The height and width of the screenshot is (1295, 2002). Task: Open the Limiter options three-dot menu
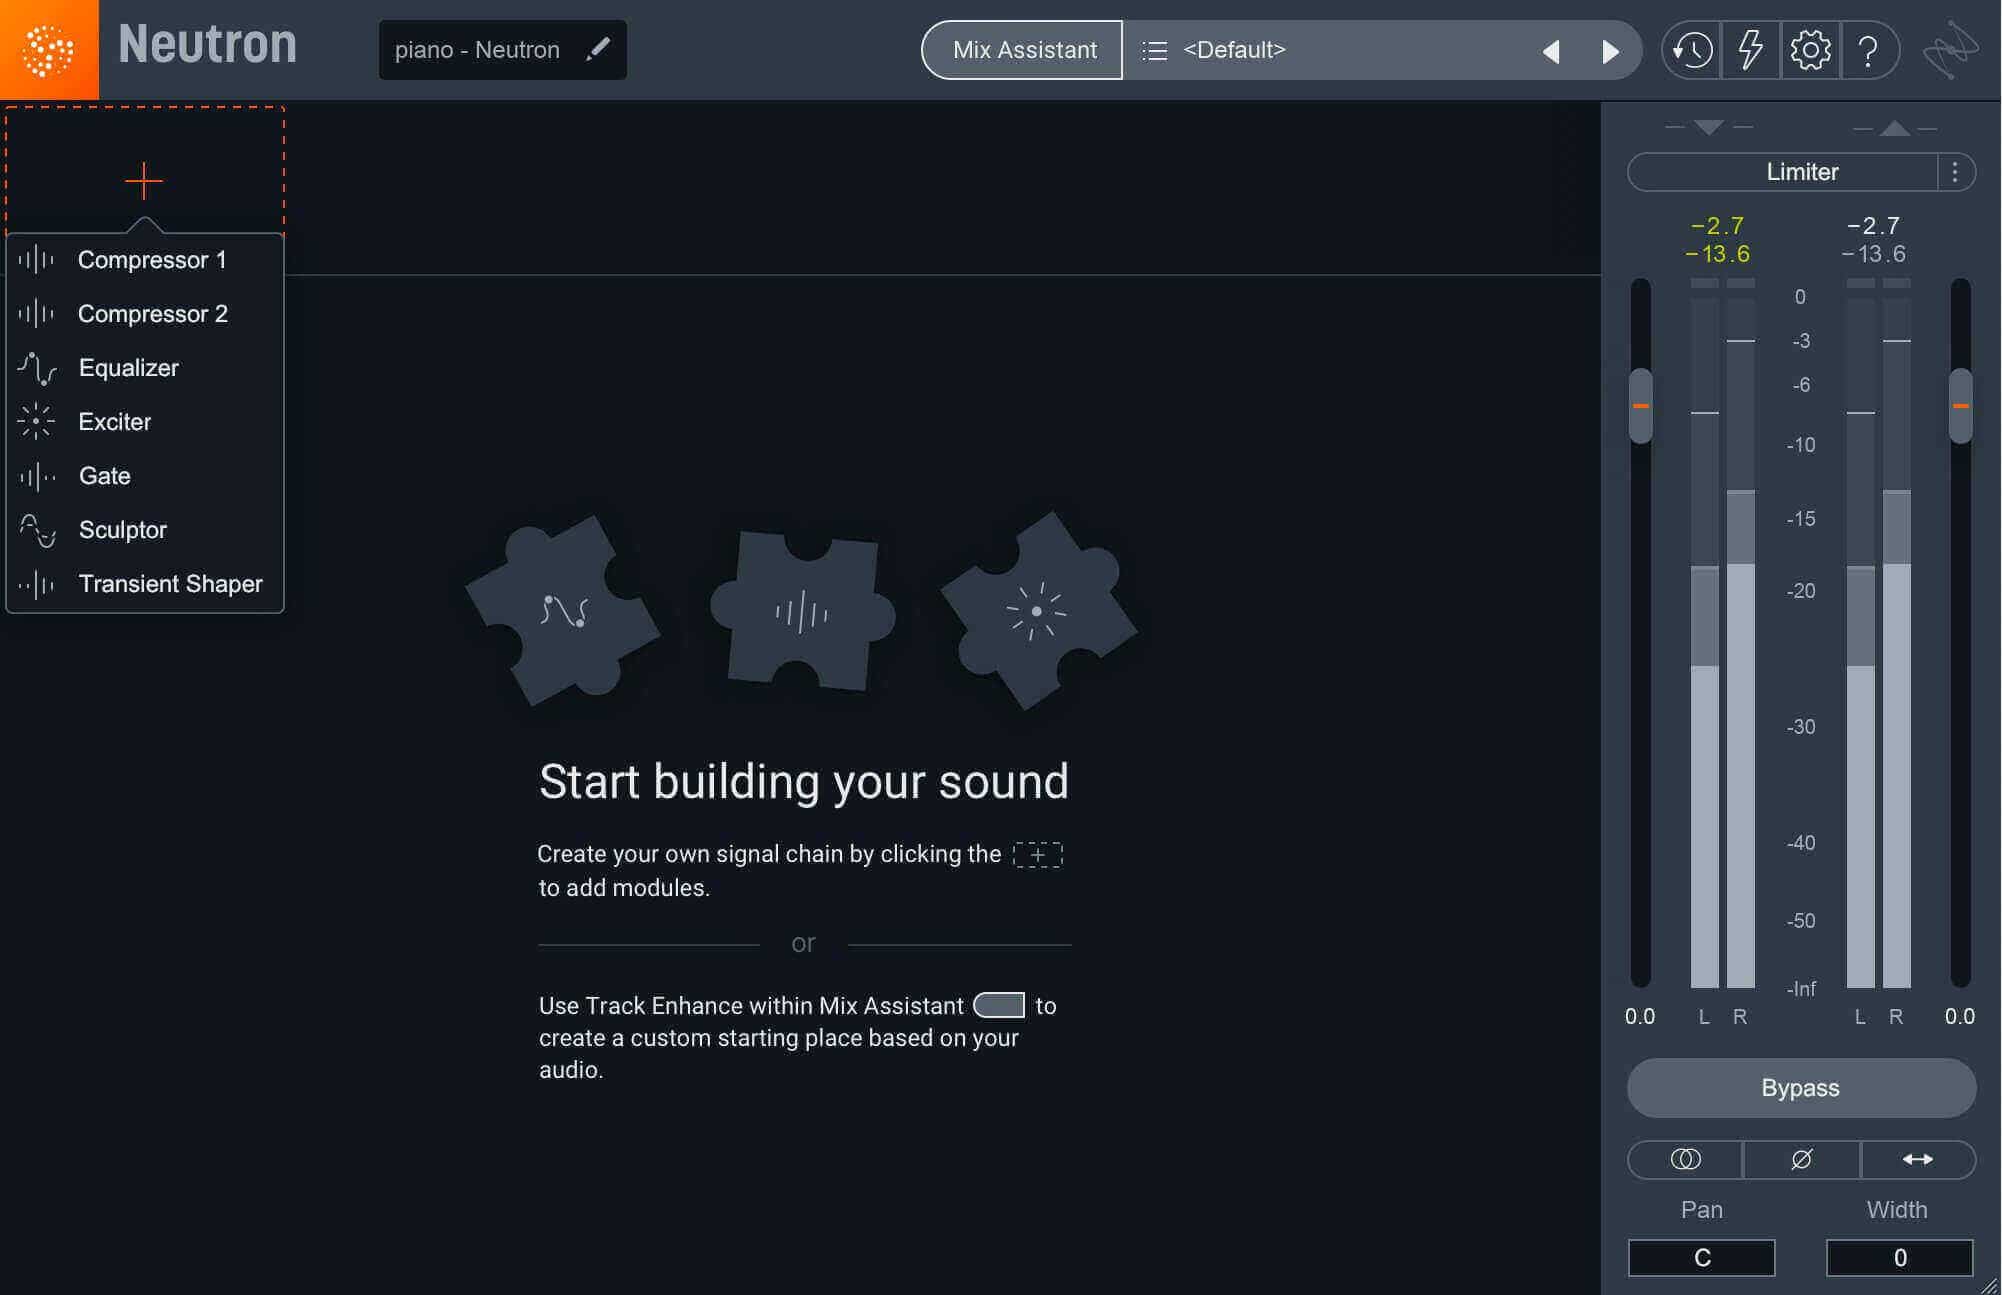1955,172
